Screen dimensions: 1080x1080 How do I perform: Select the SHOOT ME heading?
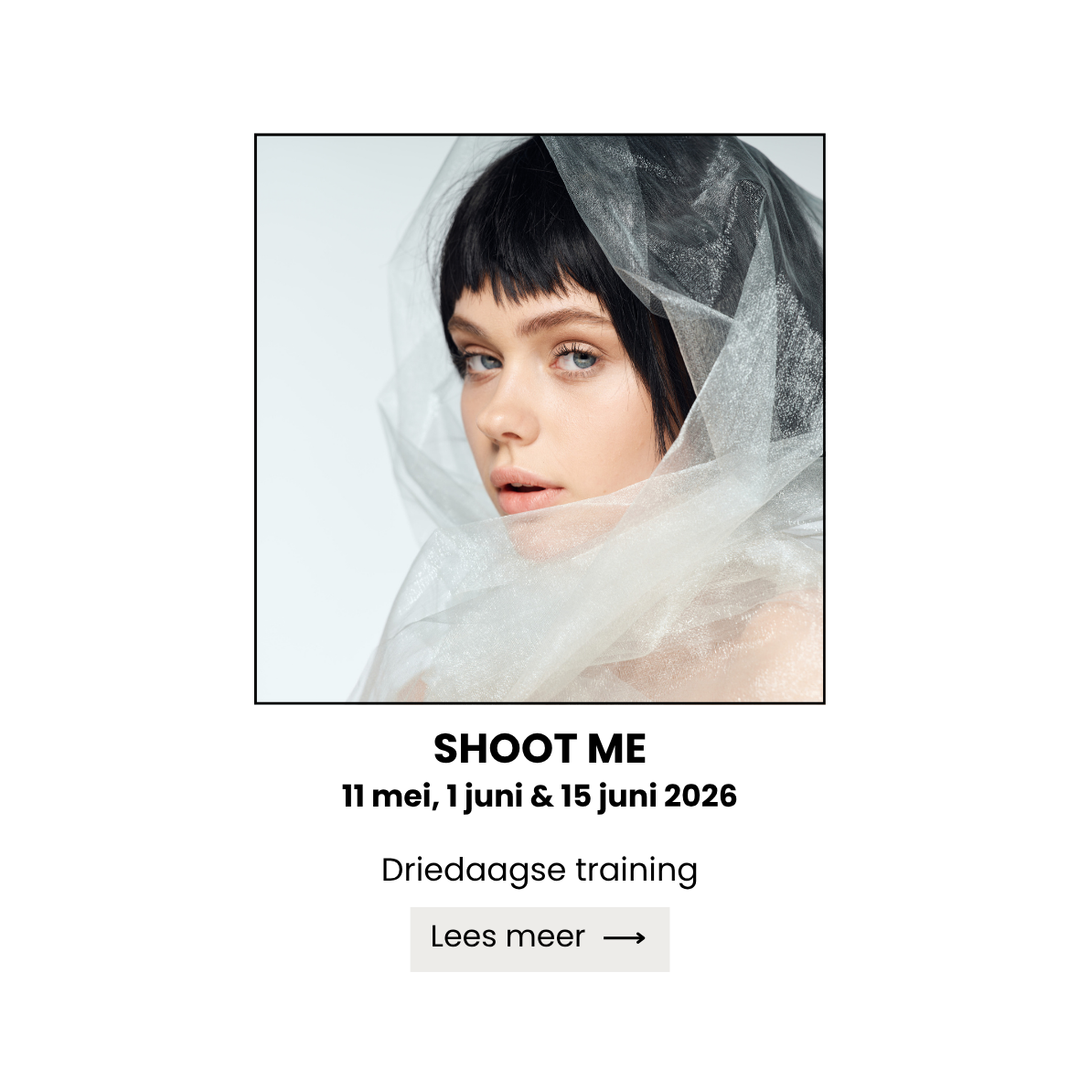click(x=539, y=749)
